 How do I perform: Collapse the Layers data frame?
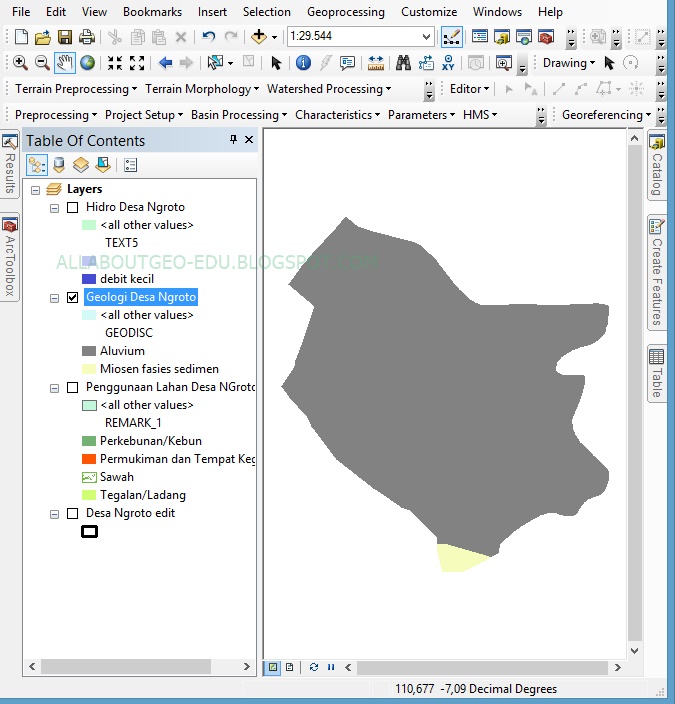[35, 190]
